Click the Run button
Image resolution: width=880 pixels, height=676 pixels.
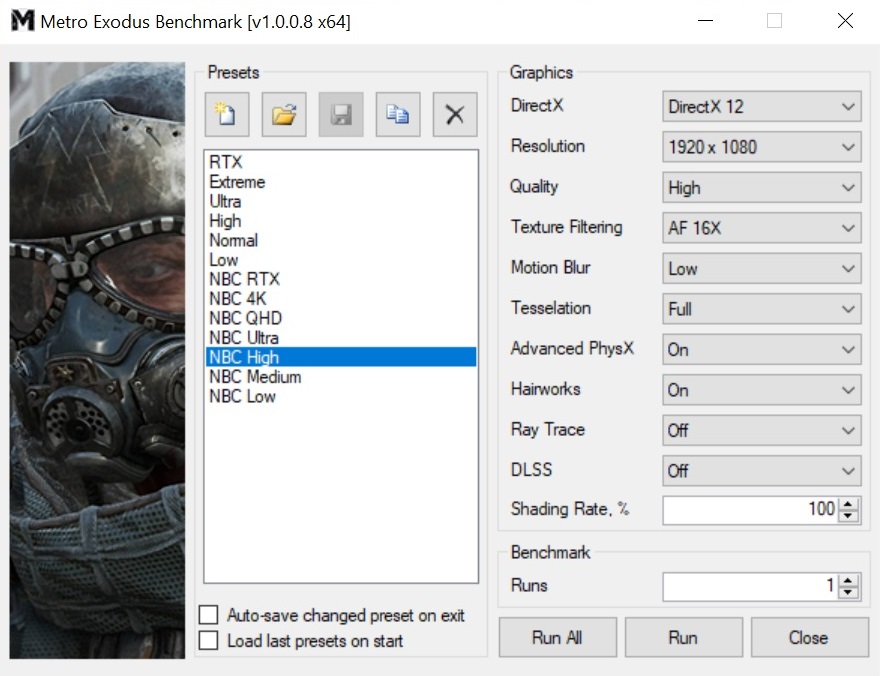coord(684,637)
